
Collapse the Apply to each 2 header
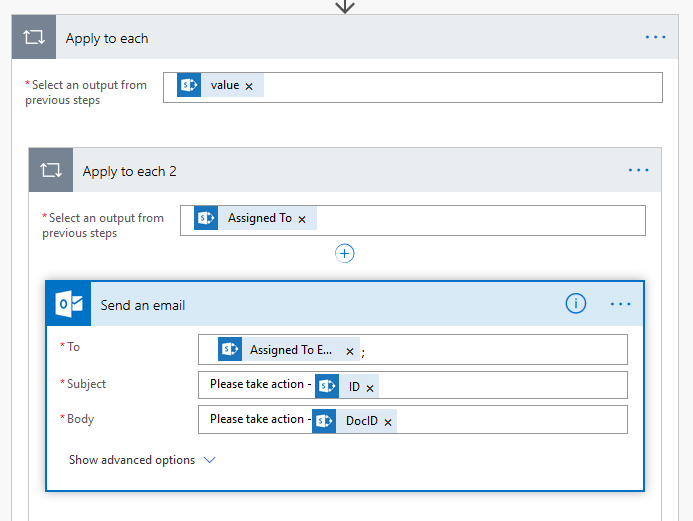tap(350, 171)
